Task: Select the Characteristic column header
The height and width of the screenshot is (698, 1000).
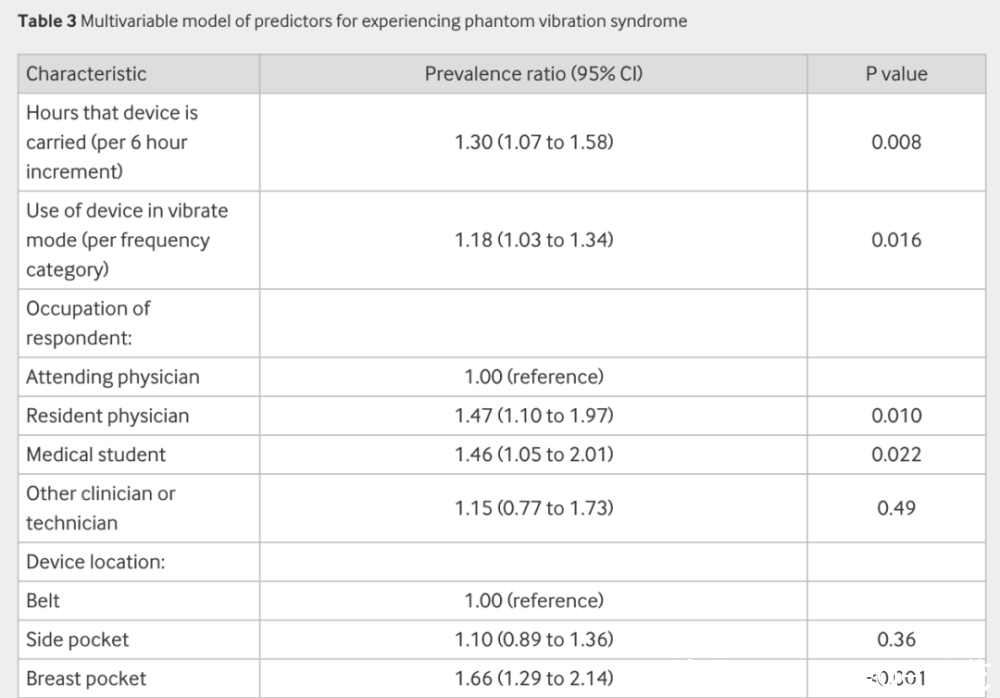Action: point(86,74)
